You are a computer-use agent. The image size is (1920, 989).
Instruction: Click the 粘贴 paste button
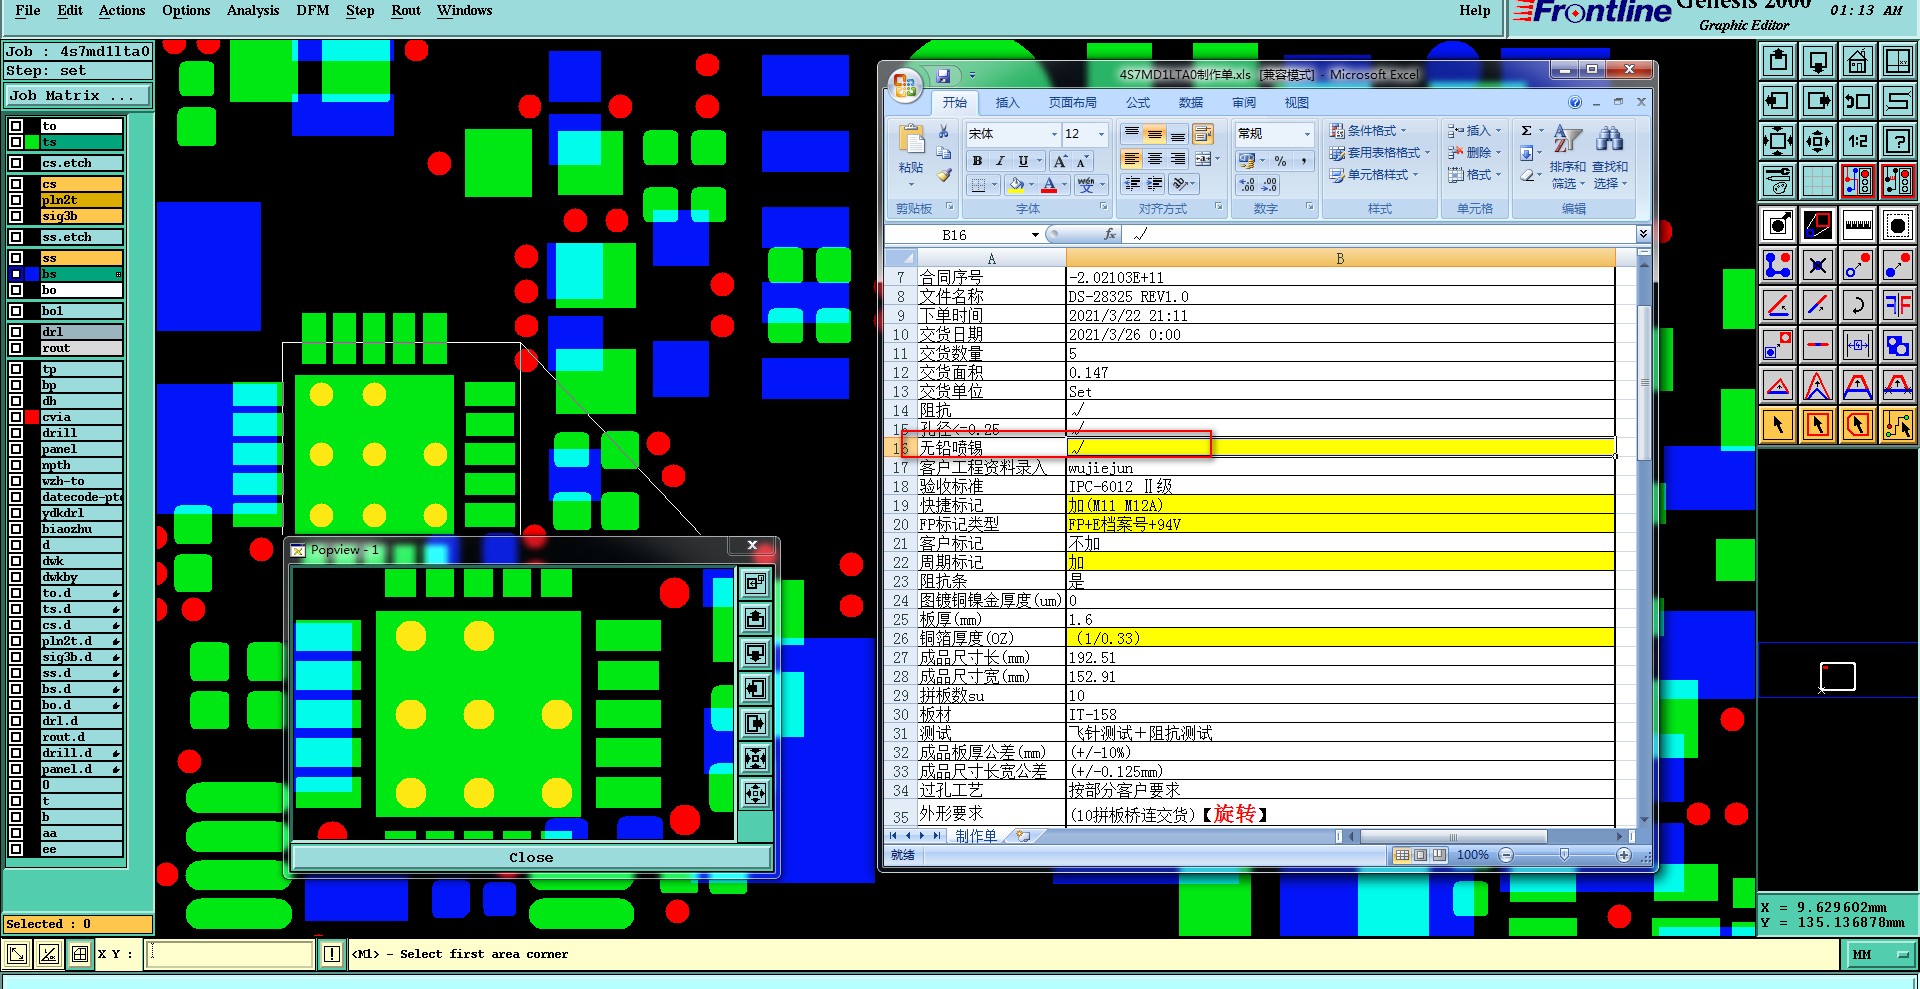point(911,155)
